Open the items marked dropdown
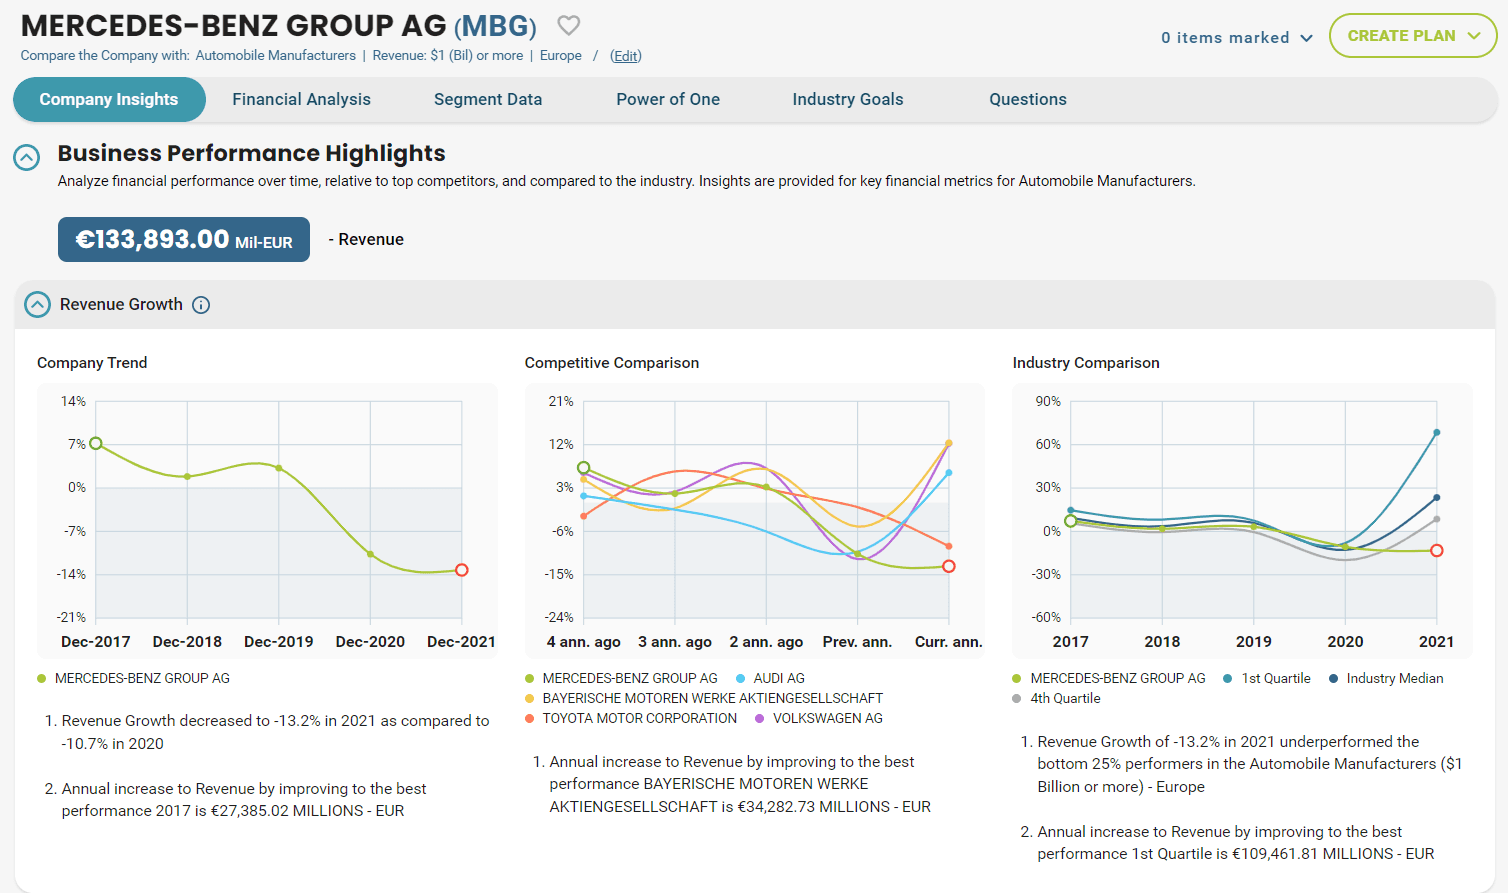This screenshot has height=893, width=1508. (x=1236, y=38)
